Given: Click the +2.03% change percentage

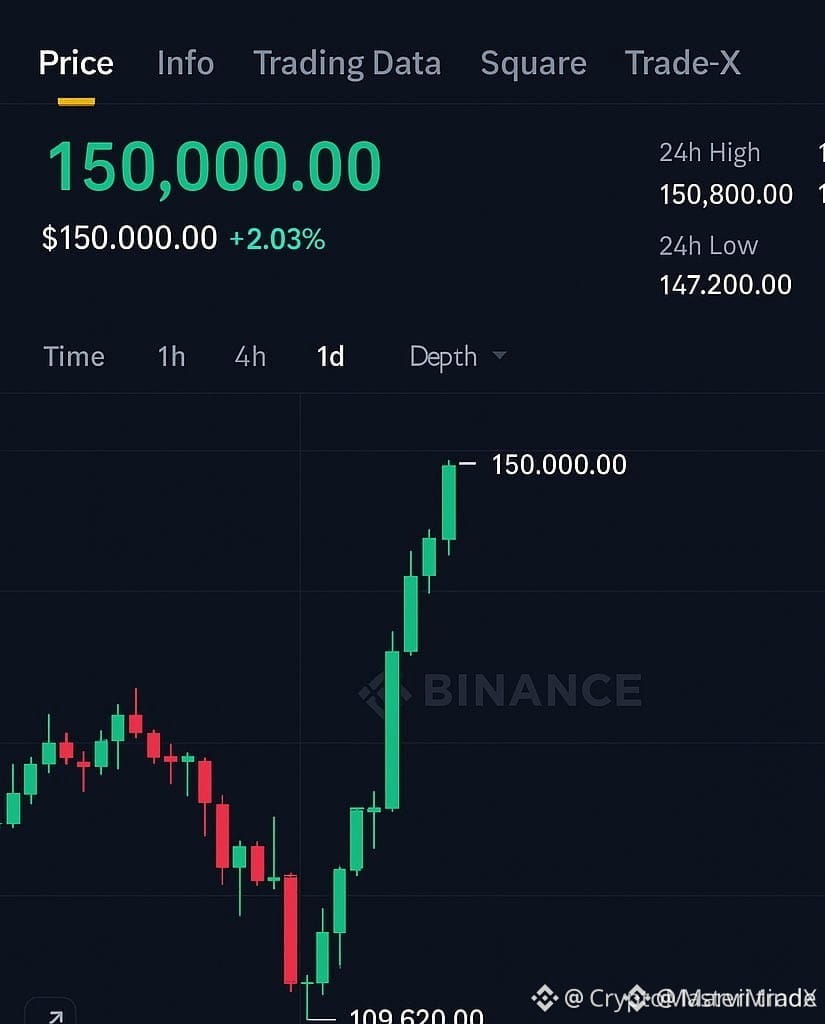Looking at the screenshot, I should click(x=277, y=239).
